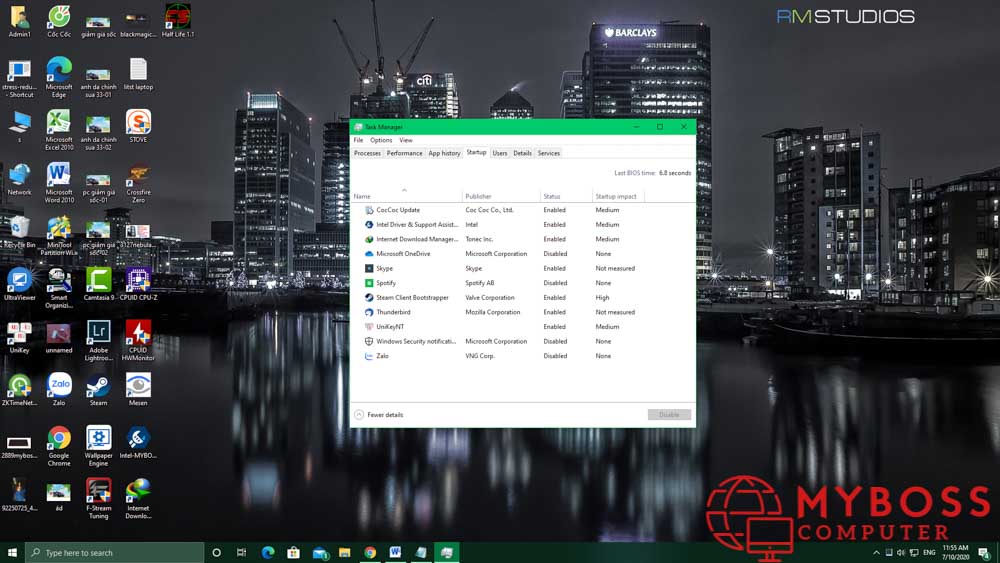Select the Skype startup entry icon
Image resolution: width=1000 pixels, height=563 pixels.
369,268
